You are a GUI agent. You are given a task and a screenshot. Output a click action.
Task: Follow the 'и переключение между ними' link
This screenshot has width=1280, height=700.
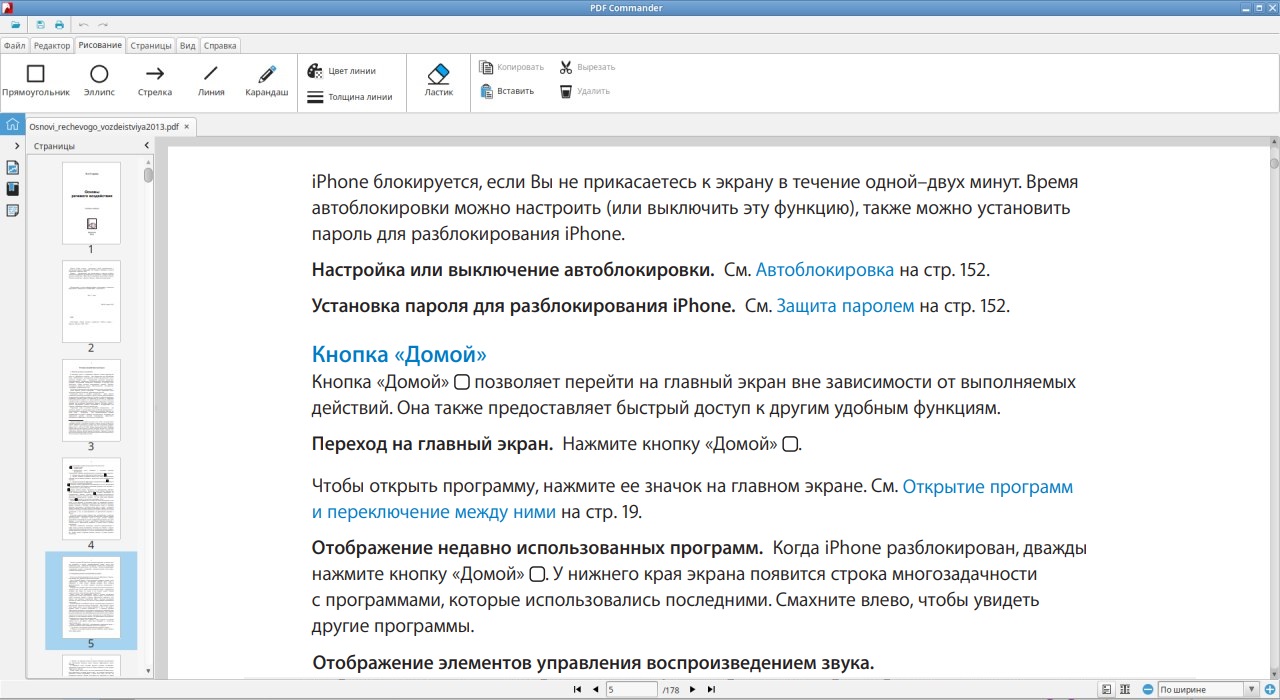434,512
